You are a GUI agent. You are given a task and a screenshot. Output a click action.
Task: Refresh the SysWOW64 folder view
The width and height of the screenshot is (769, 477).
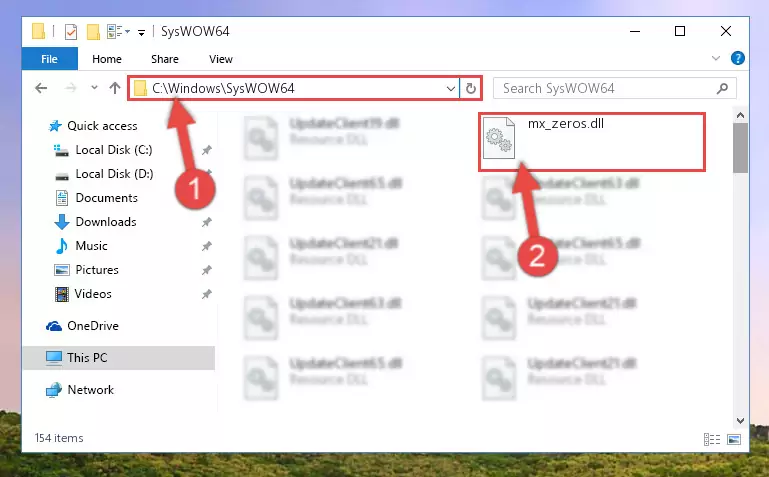[470, 88]
